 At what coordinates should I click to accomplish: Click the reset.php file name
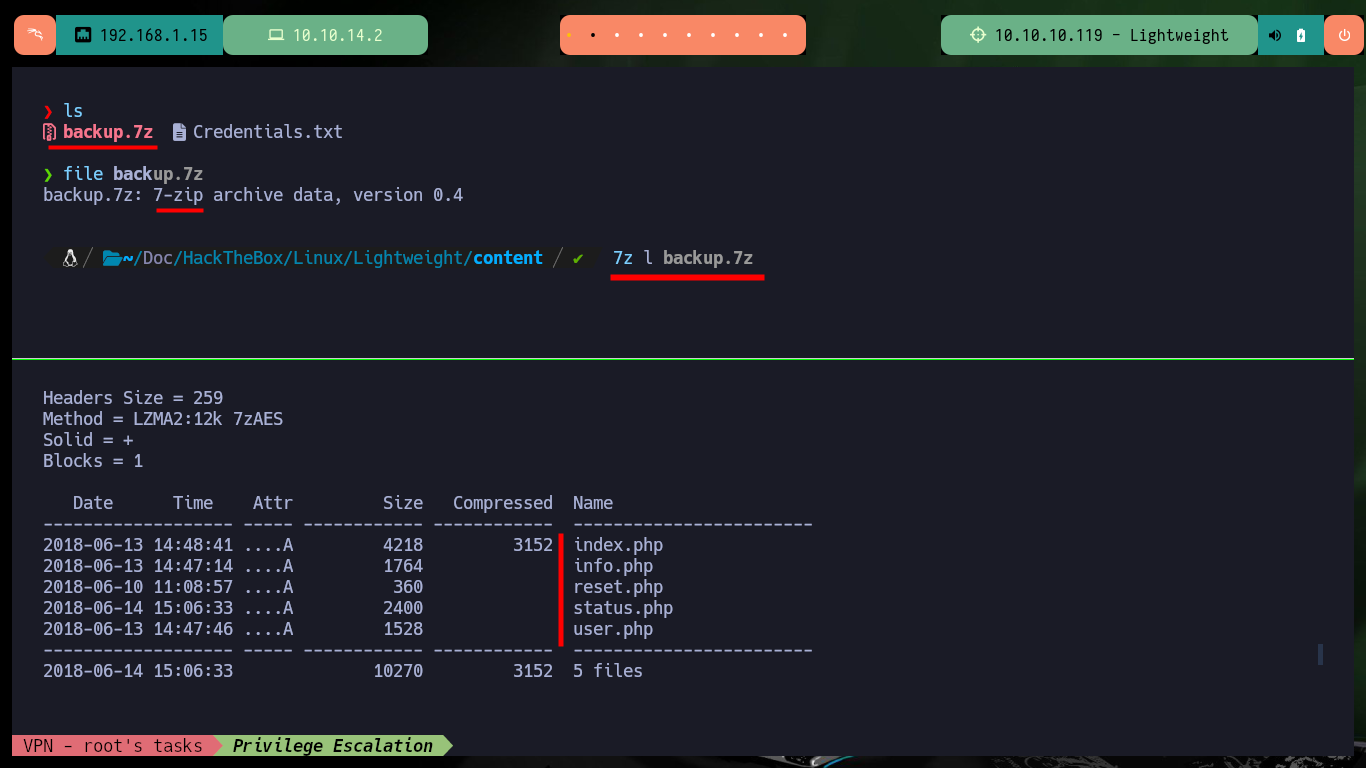(618, 587)
